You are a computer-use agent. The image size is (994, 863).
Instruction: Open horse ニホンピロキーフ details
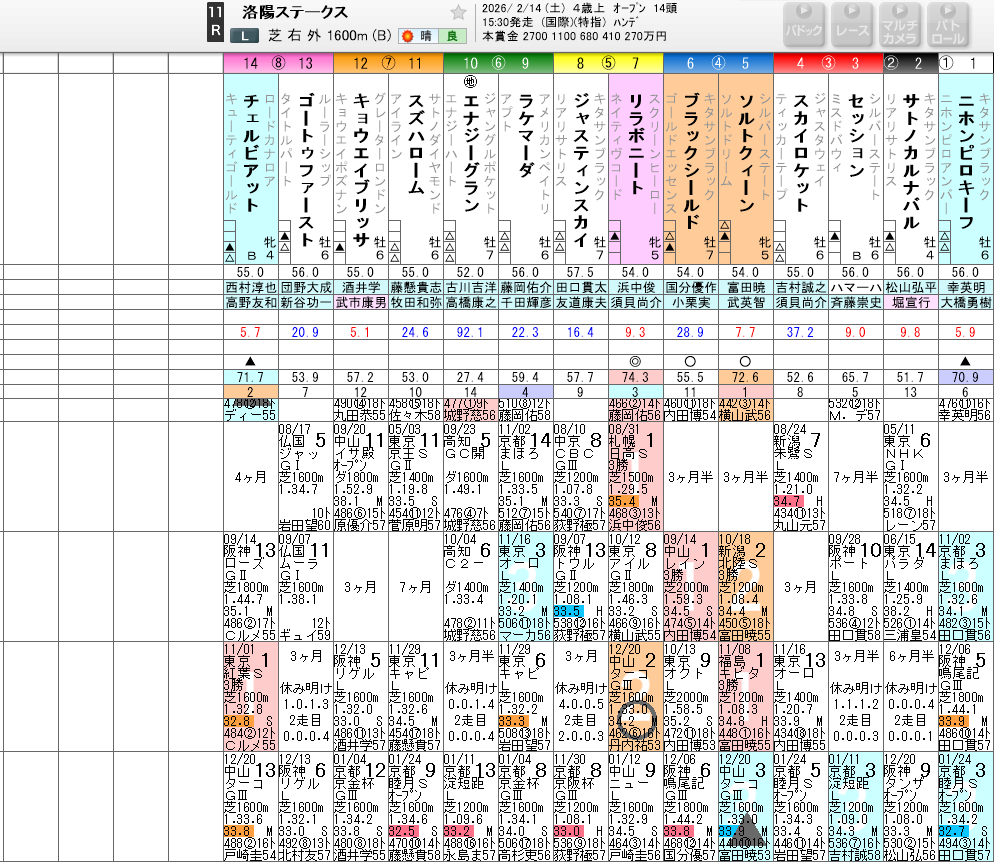pyautogui.click(x=966, y=160)
